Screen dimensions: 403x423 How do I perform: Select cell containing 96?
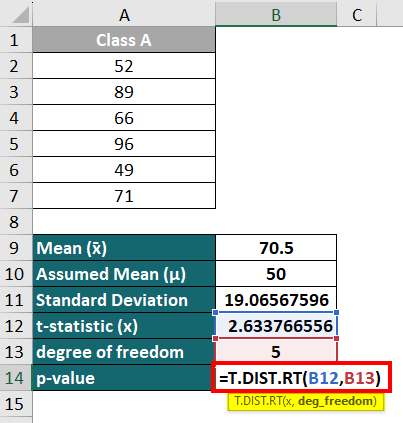pyautogui.click(x=124, y=144)
